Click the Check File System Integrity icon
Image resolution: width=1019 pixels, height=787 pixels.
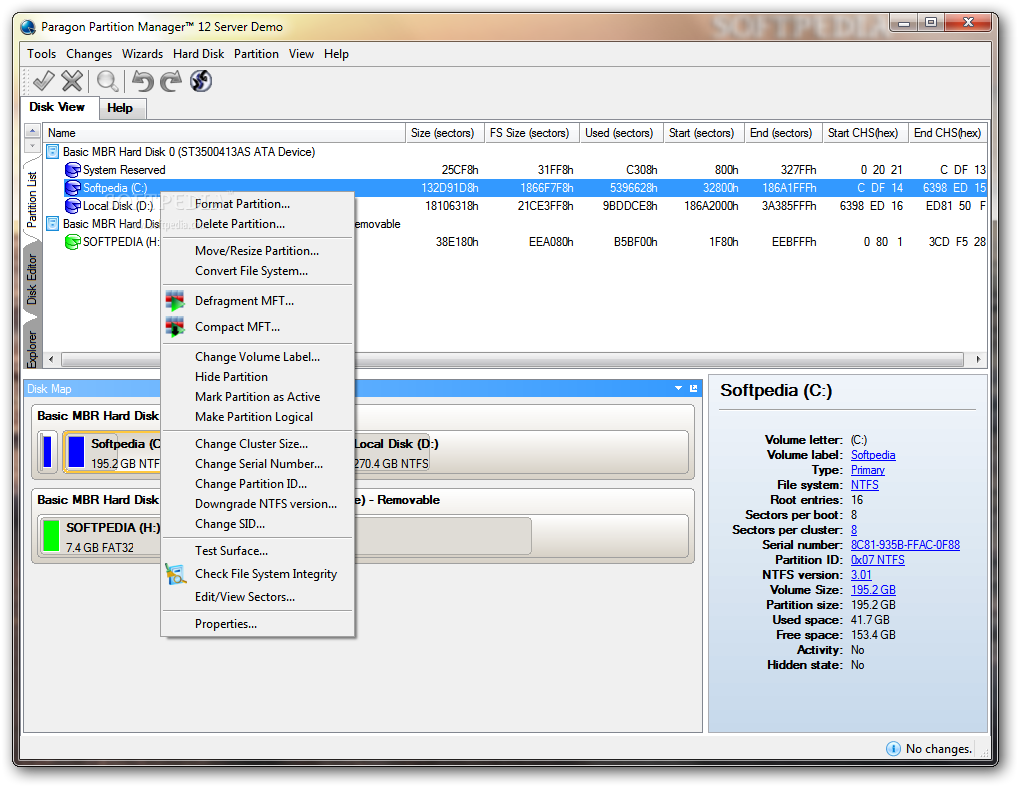point(175,574)
